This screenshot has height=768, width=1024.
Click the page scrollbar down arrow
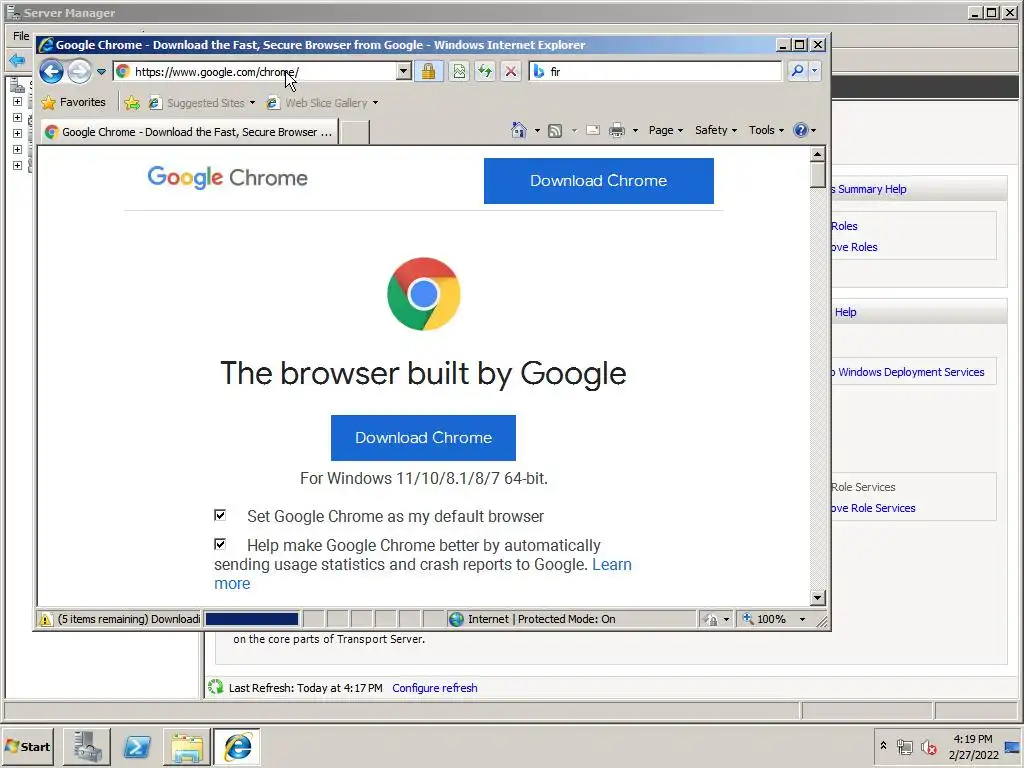pos(818,598)
